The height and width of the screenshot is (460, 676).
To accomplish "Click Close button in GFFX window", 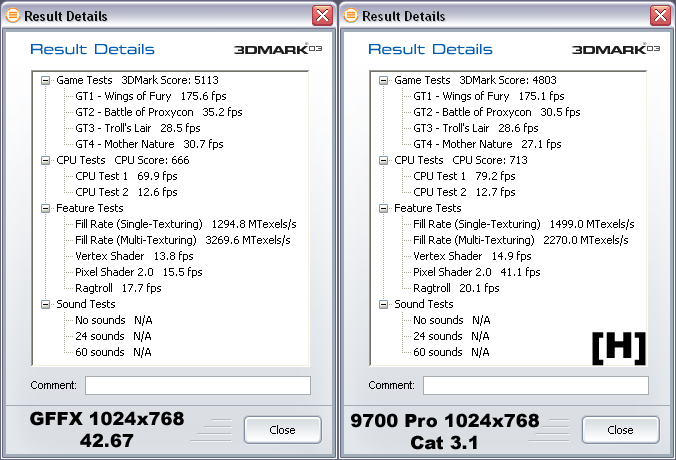I will coord(282,430).
